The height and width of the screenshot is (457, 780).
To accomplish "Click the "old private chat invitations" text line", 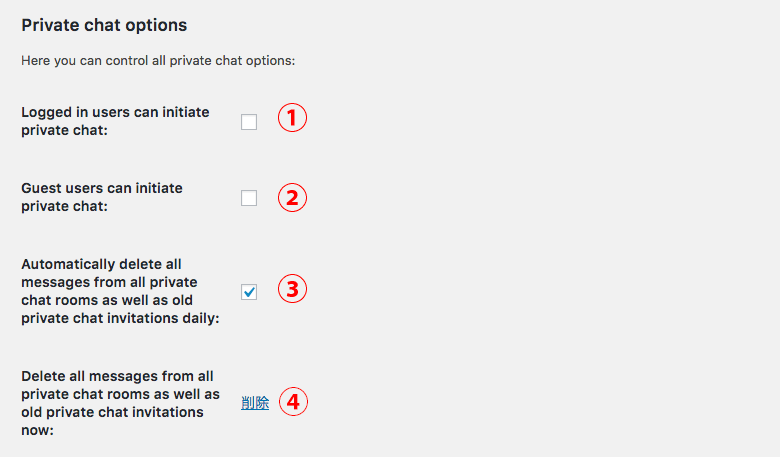I will coord(112,412).
